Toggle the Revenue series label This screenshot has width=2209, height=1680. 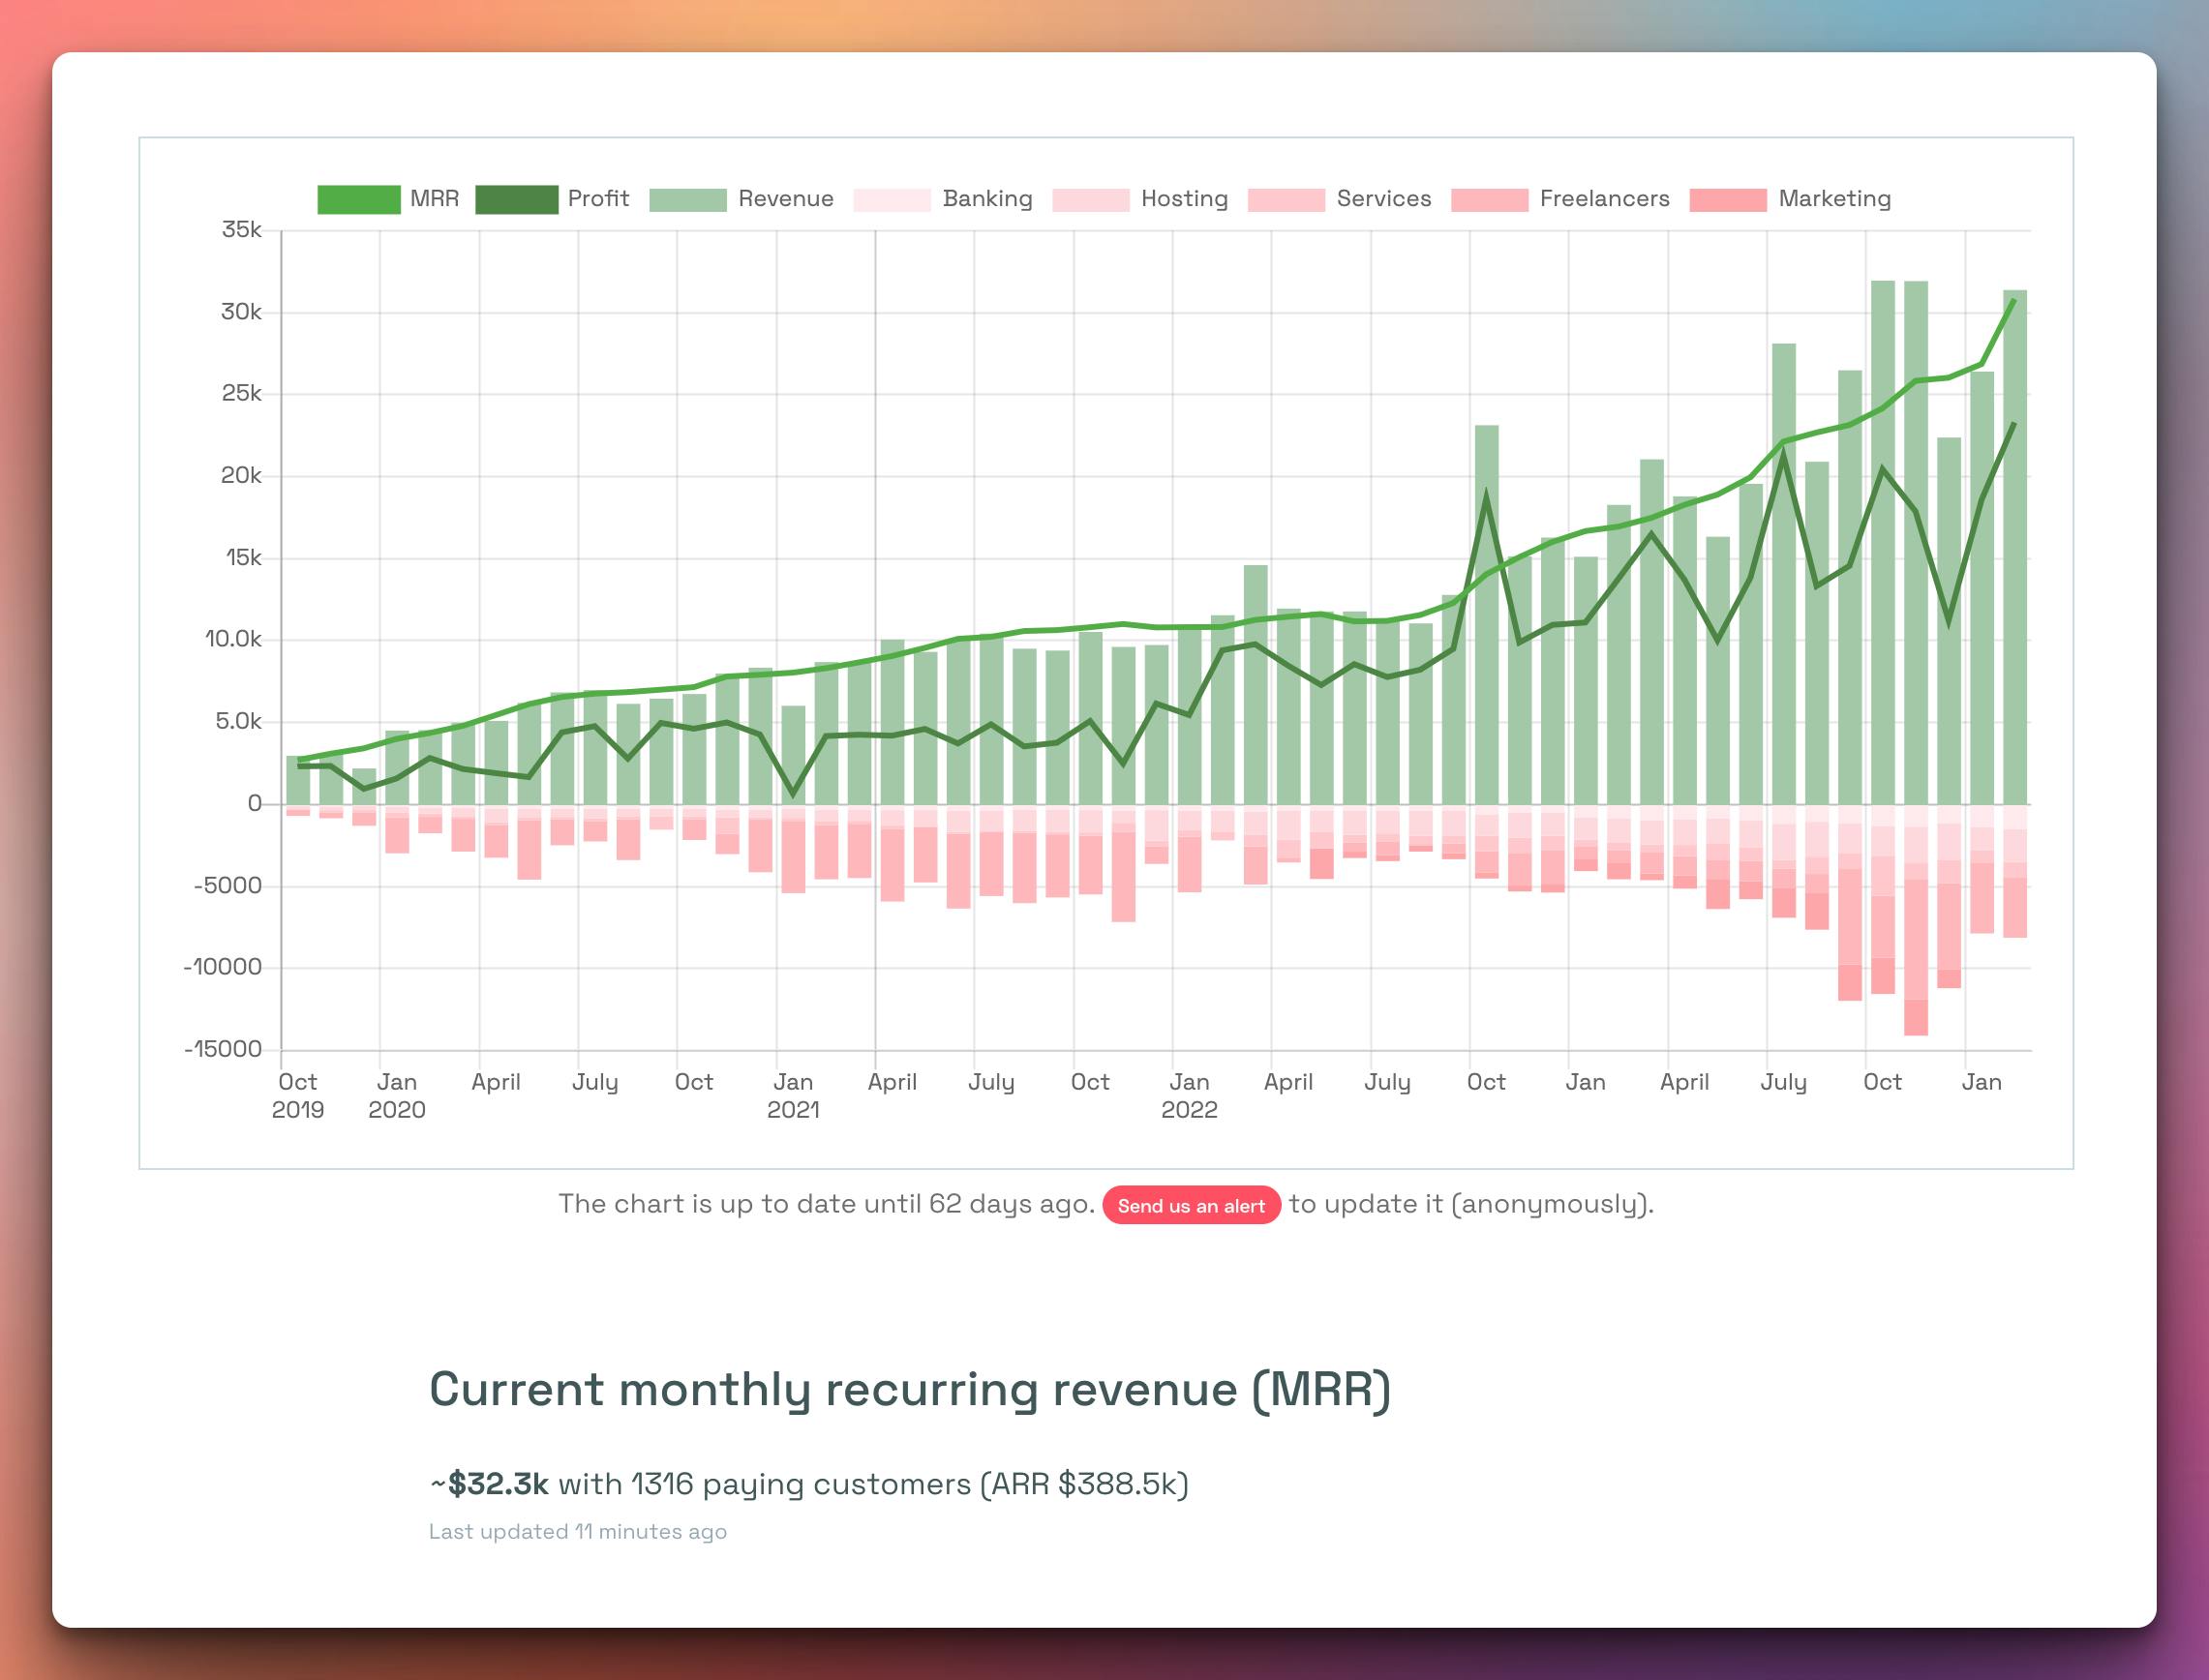(x=786, y=199)
